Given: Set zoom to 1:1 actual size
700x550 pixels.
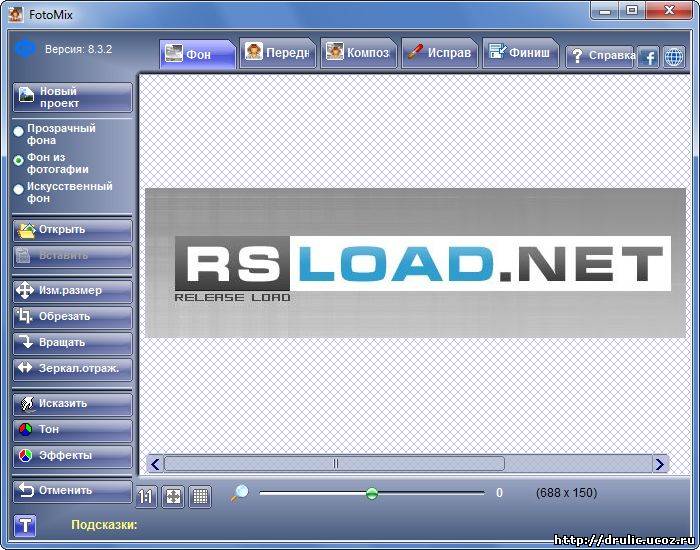Looking at the screenshot, I should click(x=146, y=496).
